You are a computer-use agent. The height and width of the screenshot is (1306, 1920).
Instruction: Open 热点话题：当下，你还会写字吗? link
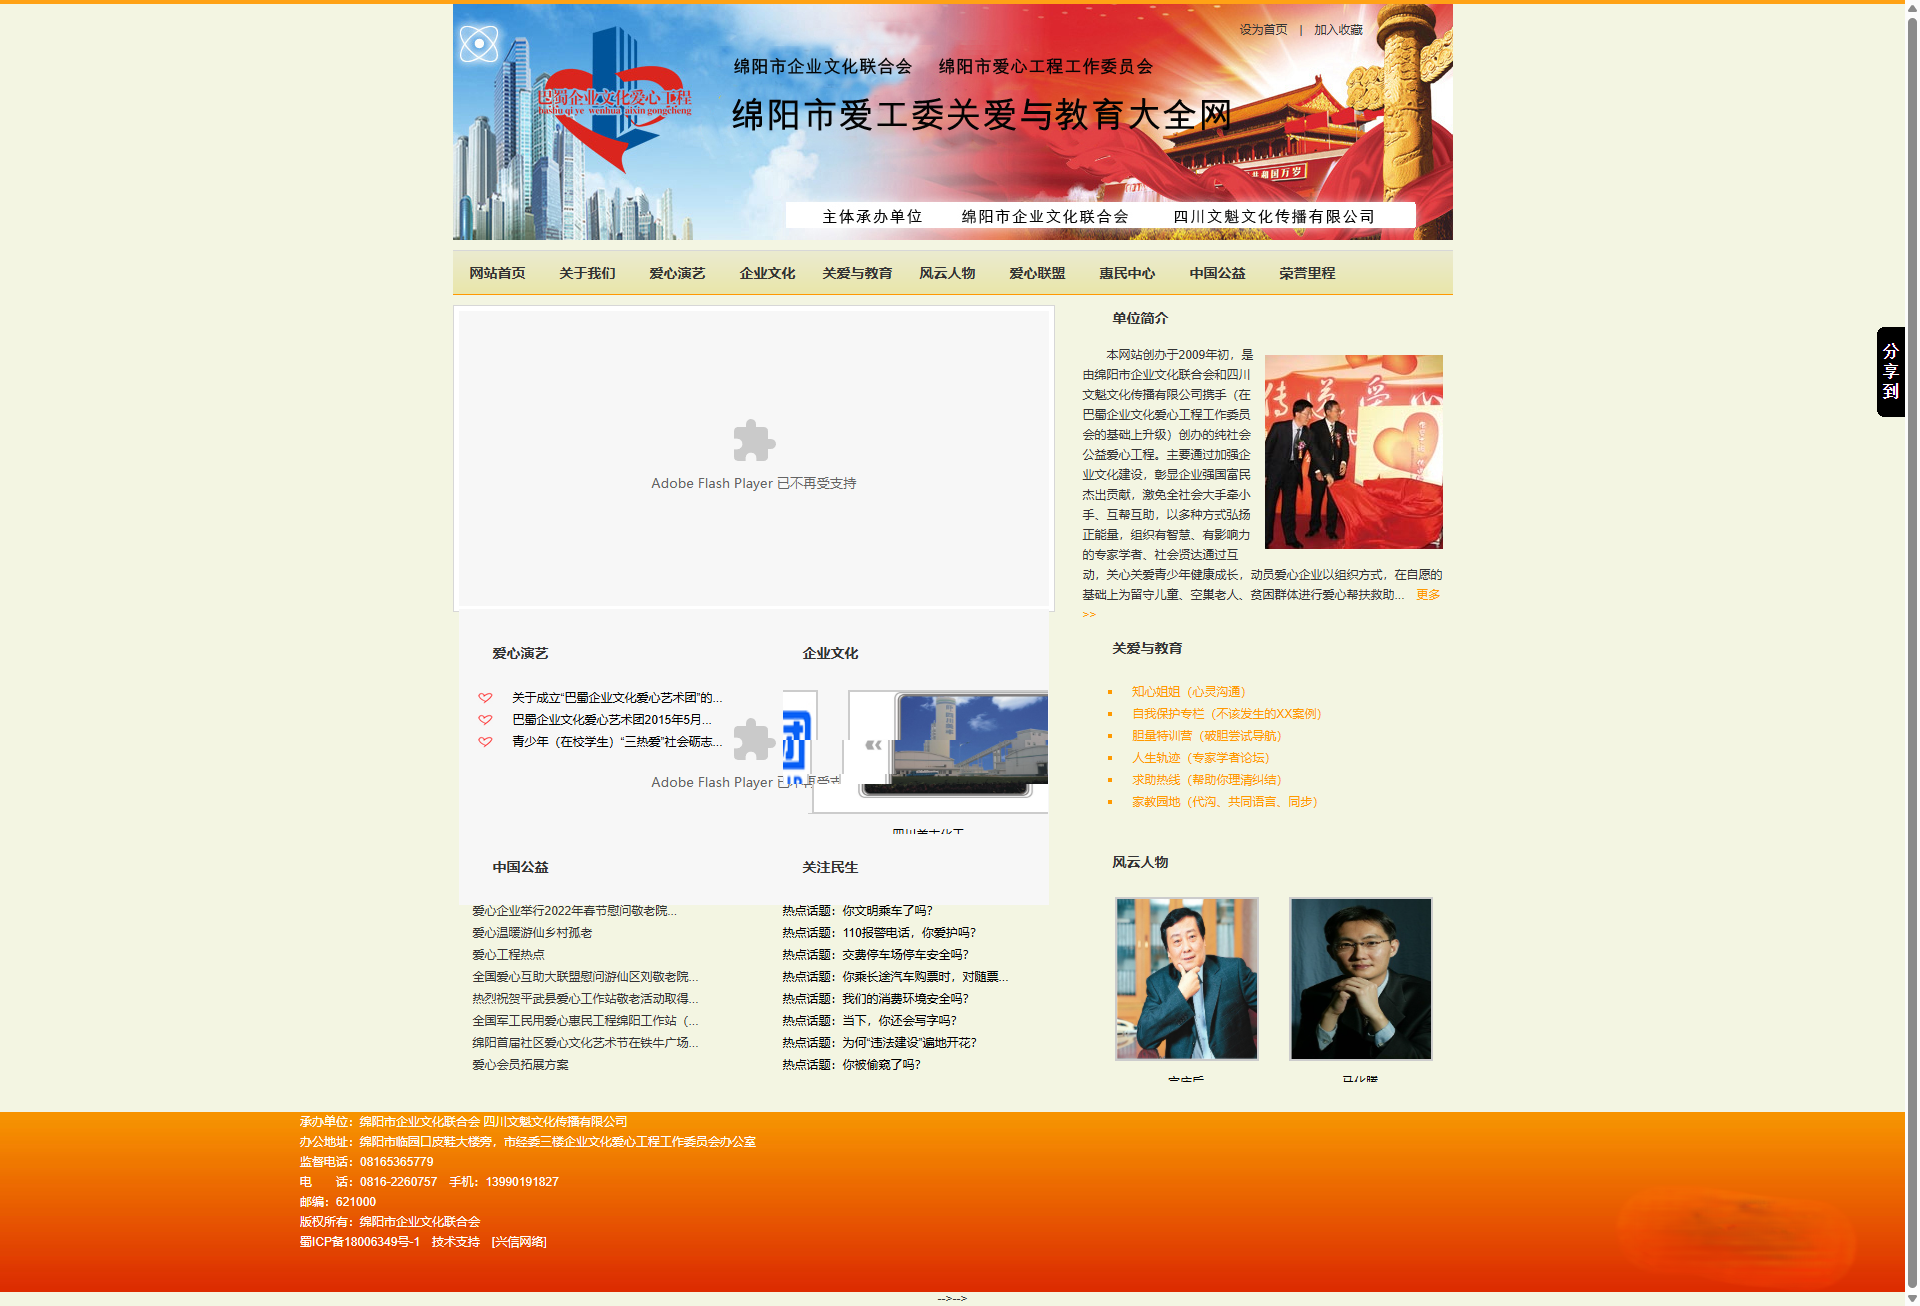pos(869,1021)
